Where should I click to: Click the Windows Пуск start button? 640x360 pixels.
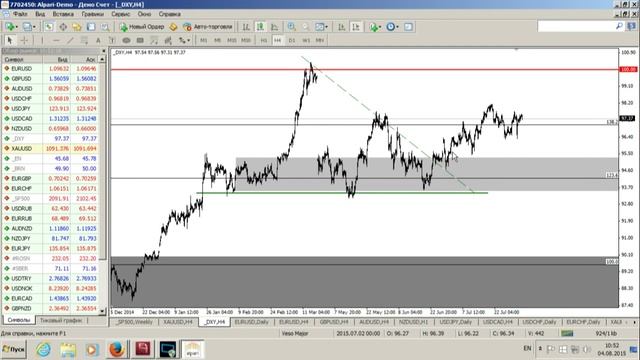pos(13,349)
